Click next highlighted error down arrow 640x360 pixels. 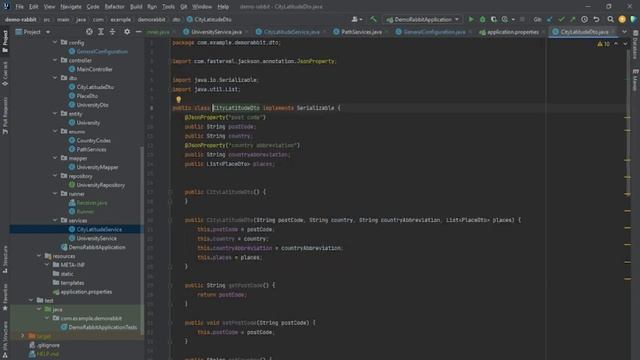pyautogui.click(x=625, y=44)
